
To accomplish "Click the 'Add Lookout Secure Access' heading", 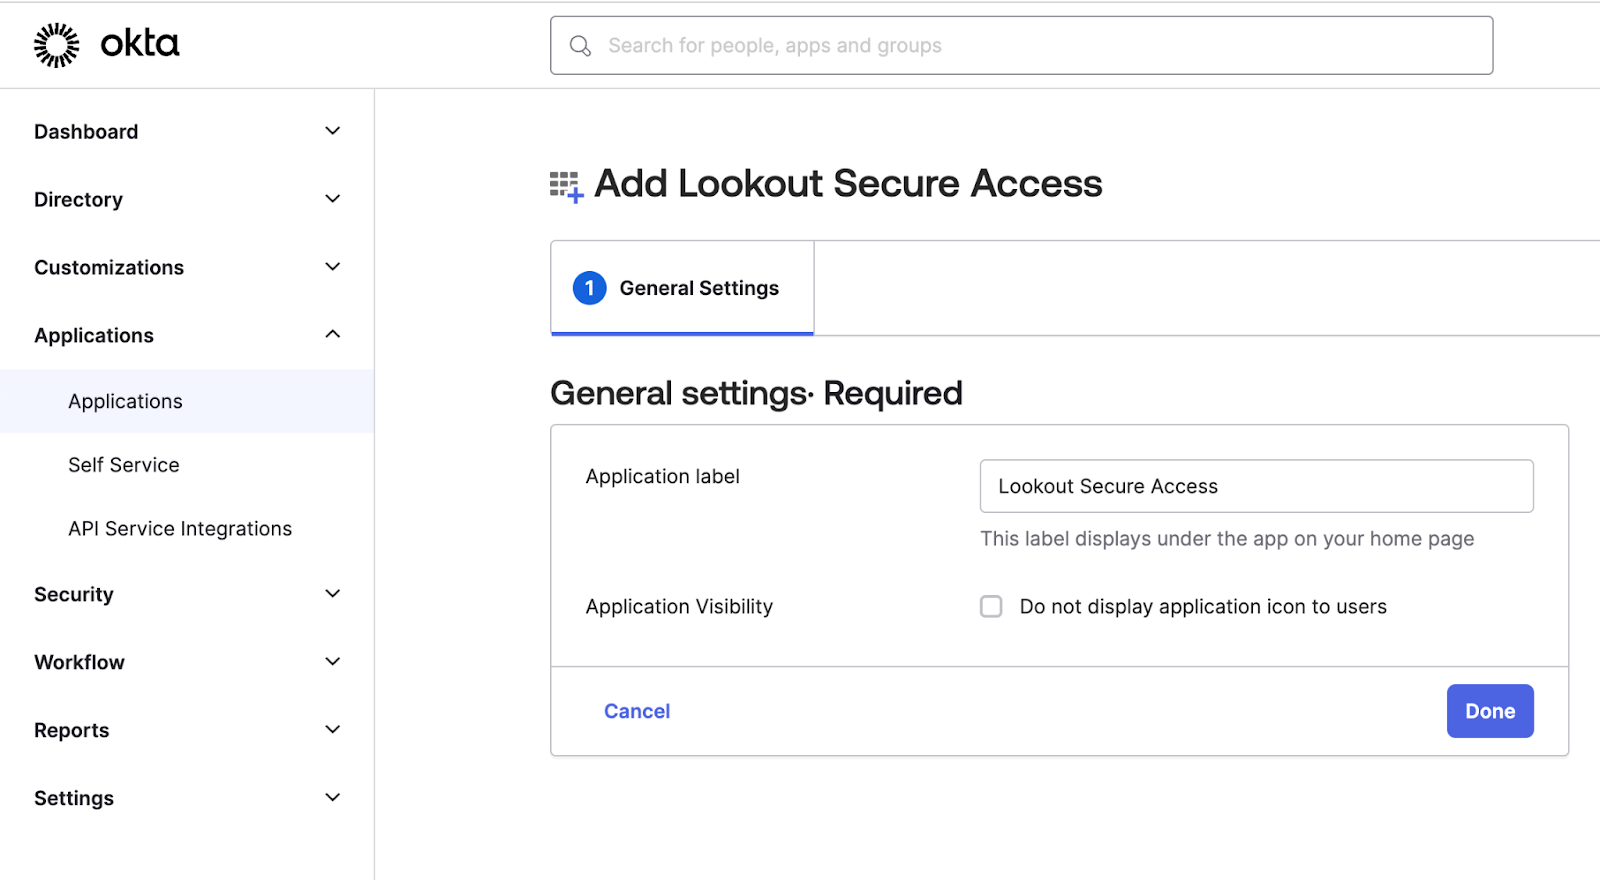I will tap(848, 184).
